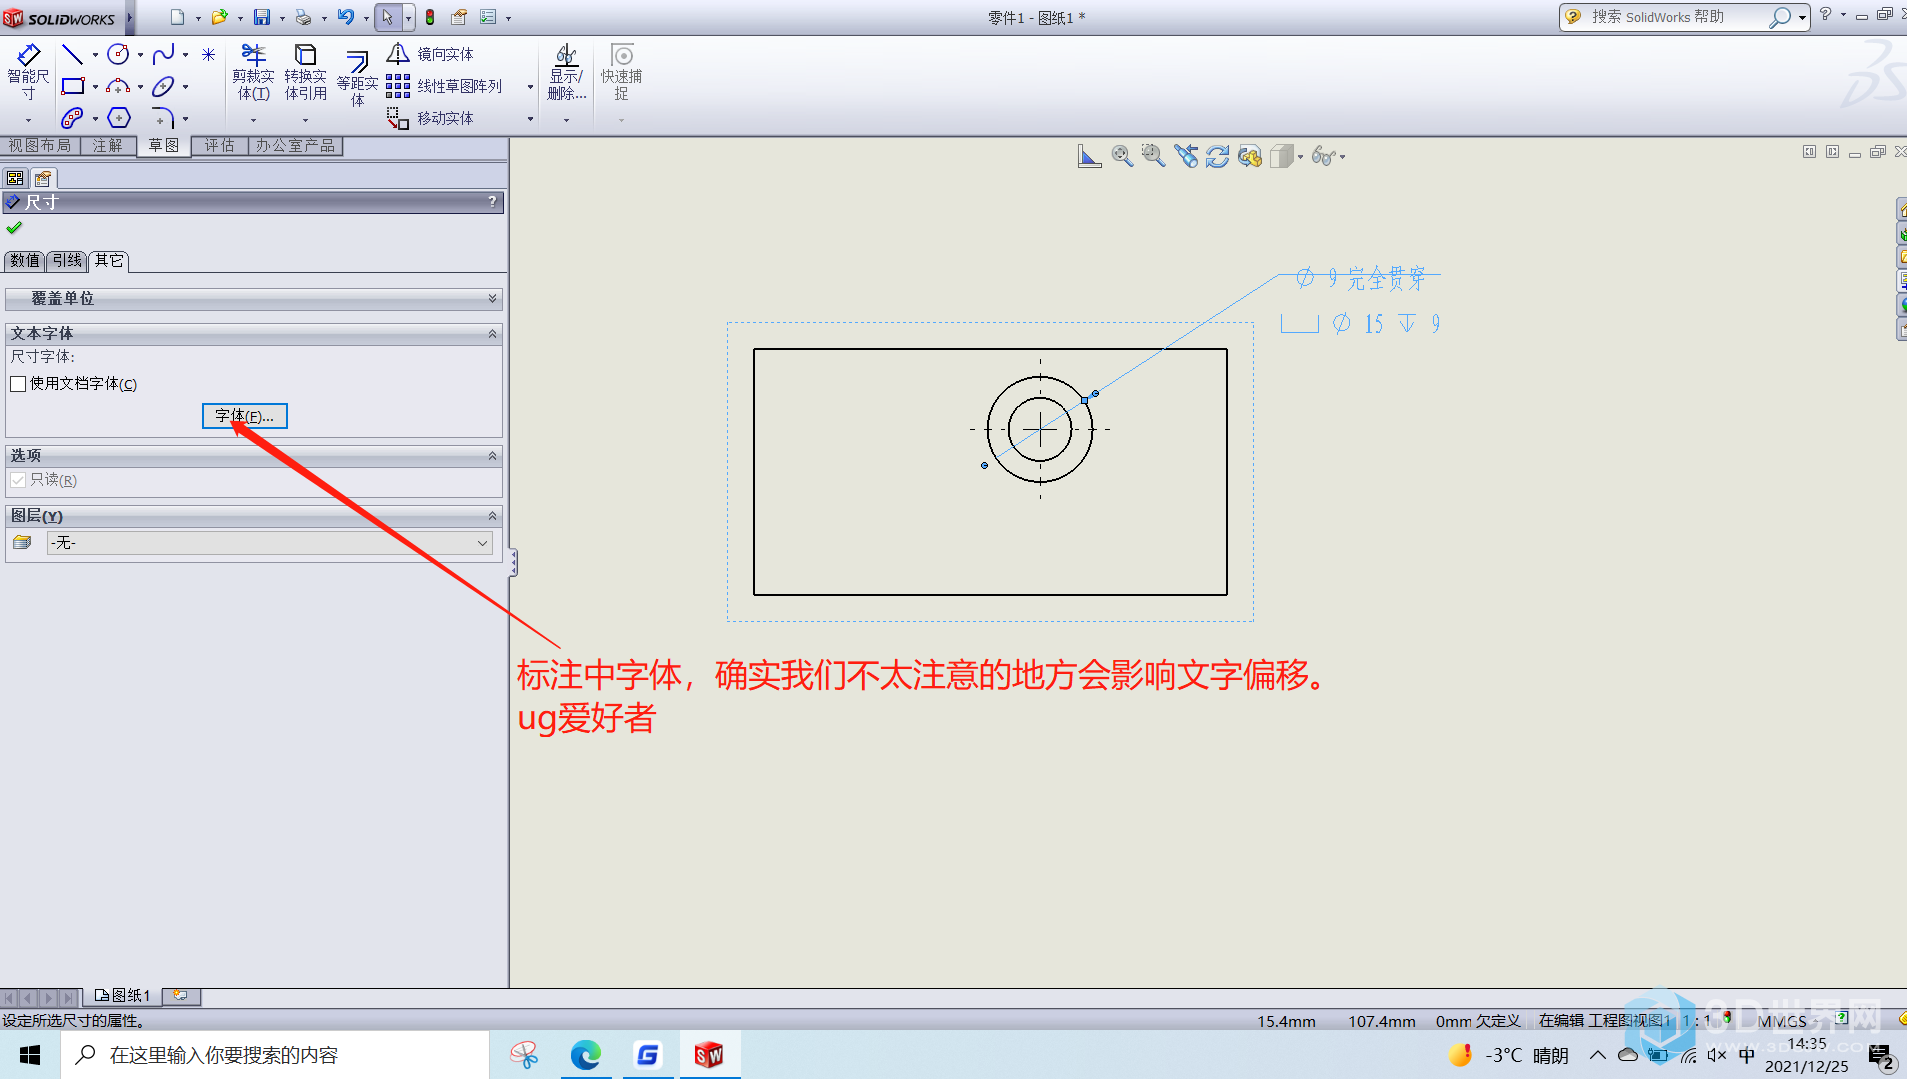1907x1079 pixels.
Task: Activate Offset Entities (等距实体) tool
Action: coord(357,78)
